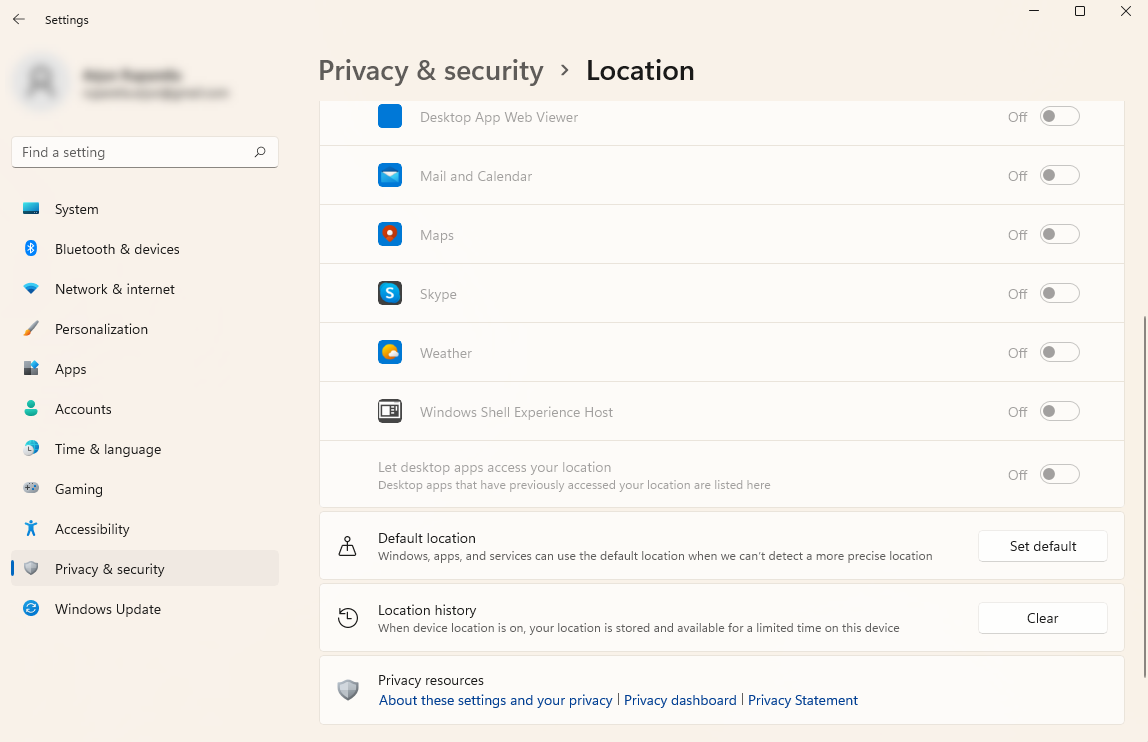Click the Mail and Calendar icon

pos(390,176)
